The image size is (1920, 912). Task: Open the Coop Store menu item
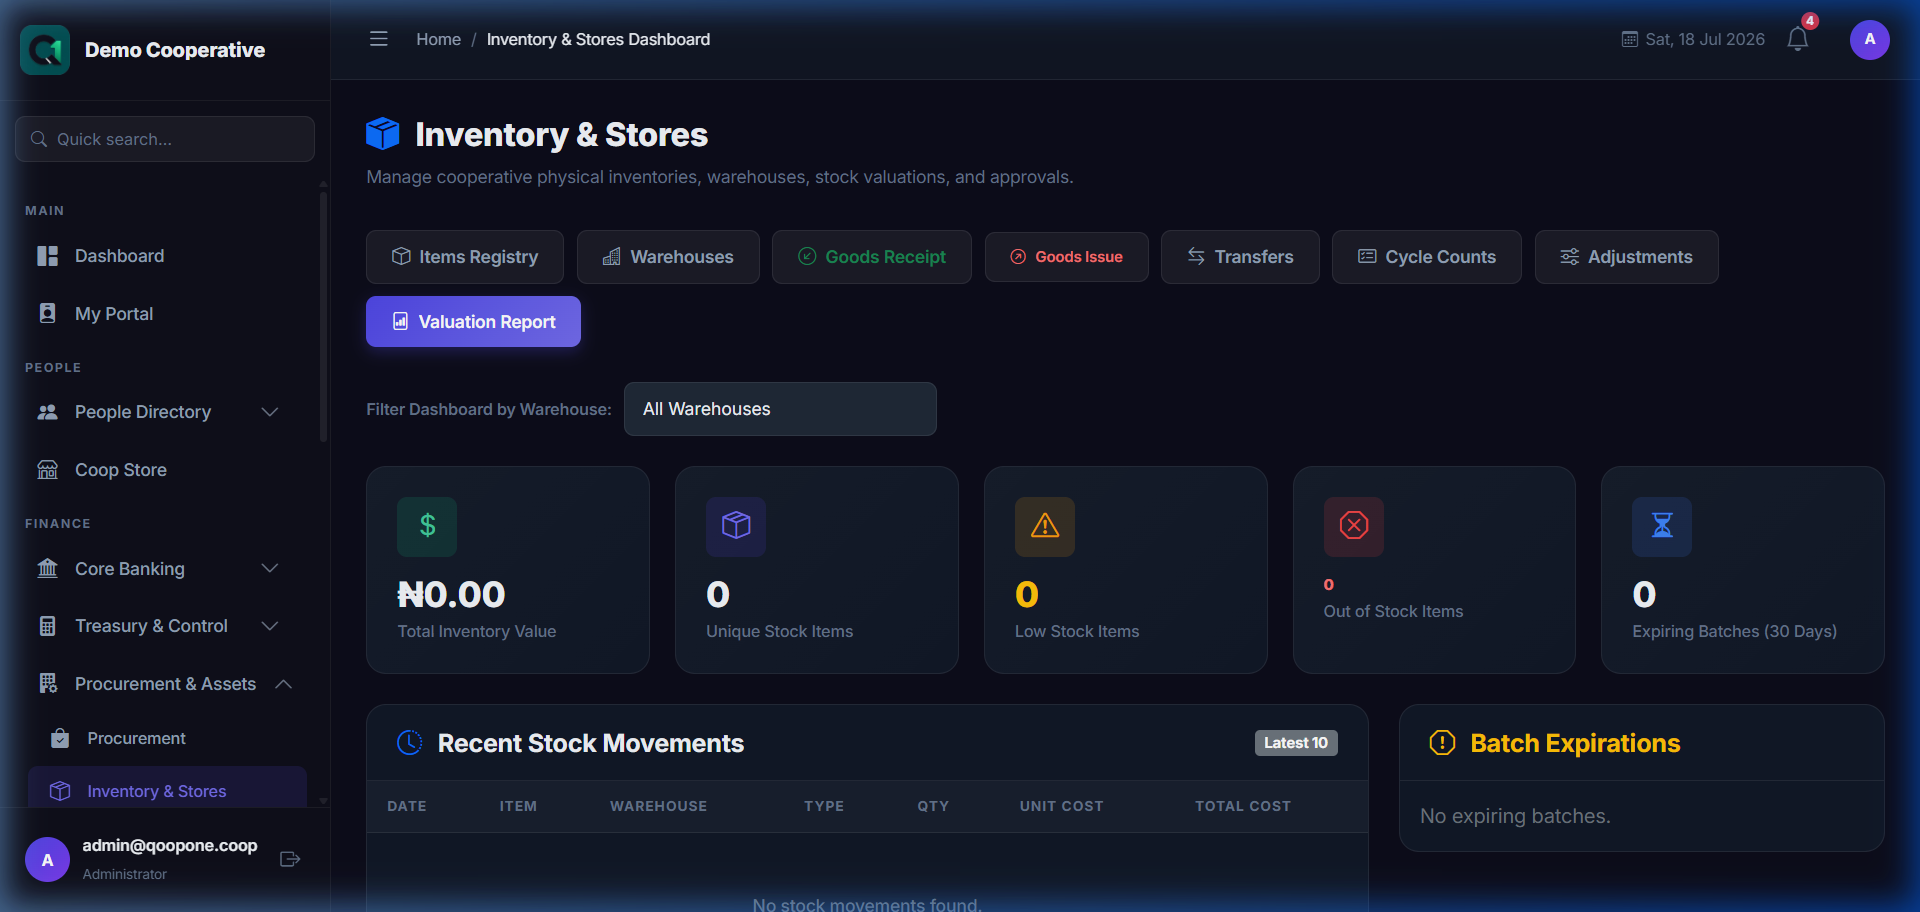pyautogui.click(x=165, y=470)
